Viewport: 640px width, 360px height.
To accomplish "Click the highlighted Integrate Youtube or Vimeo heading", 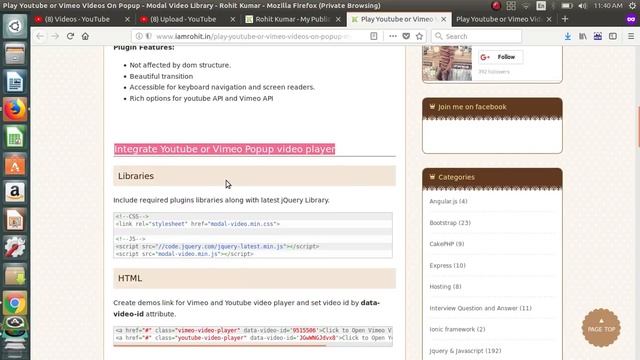I will [x=224, y=149].
